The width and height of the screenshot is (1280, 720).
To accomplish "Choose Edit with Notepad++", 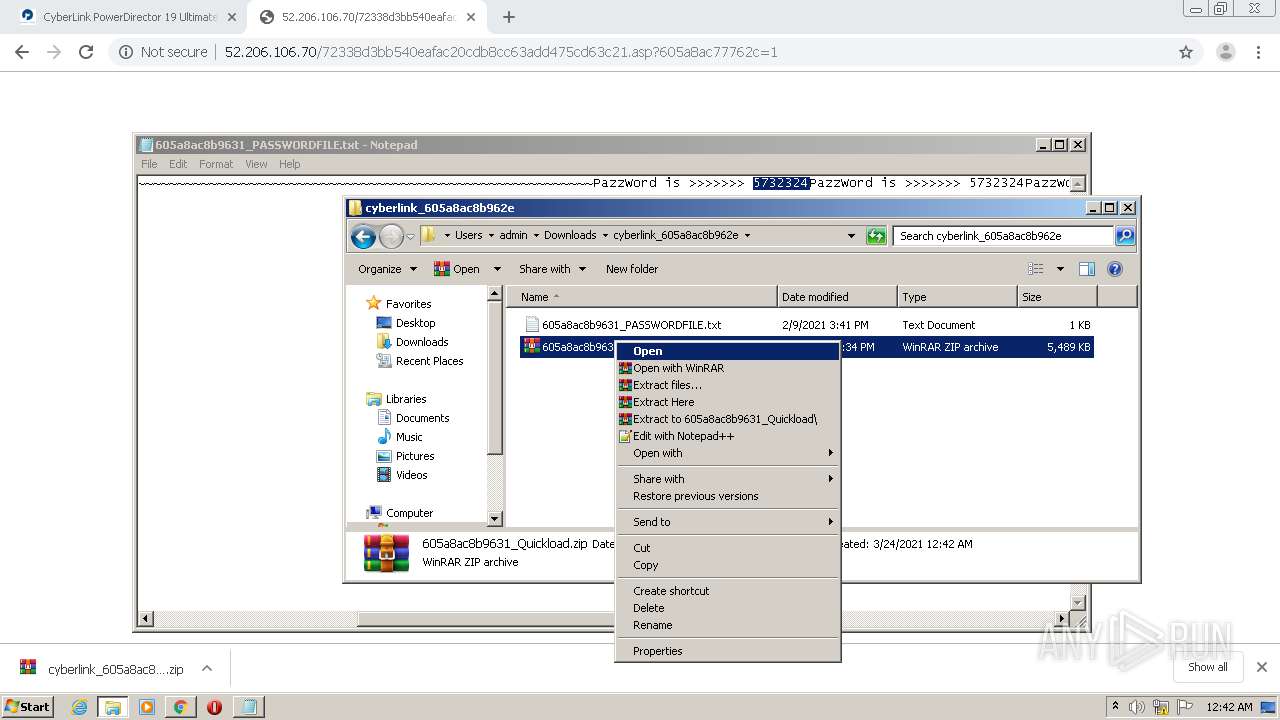I will [727, 436].
